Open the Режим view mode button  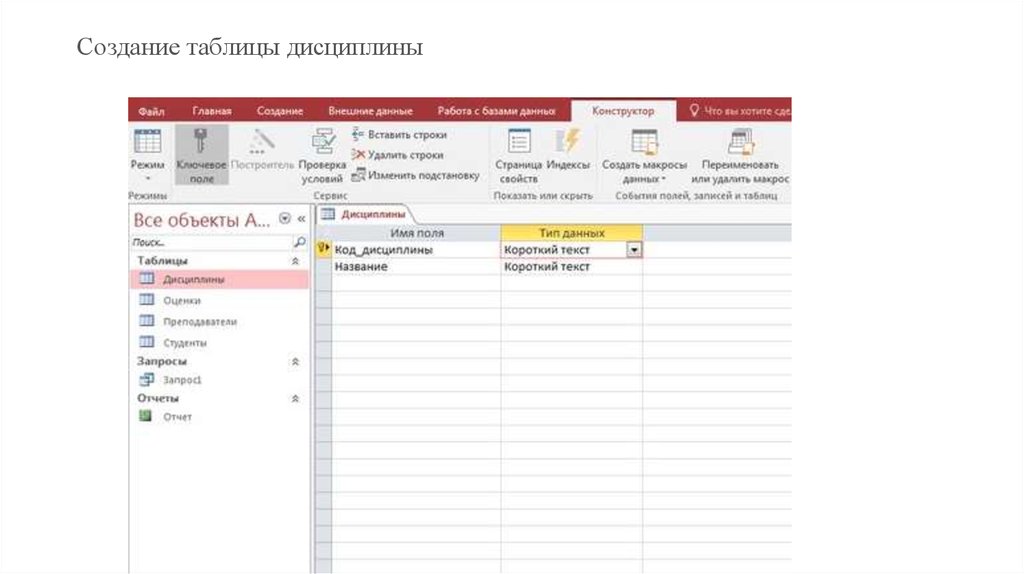pyautogui.click(x=147, y=155)
